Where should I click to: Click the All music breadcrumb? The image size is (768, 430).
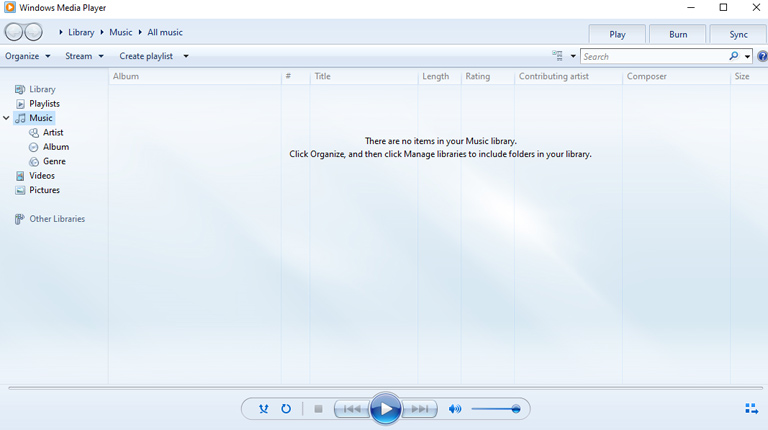coord(165,32)
